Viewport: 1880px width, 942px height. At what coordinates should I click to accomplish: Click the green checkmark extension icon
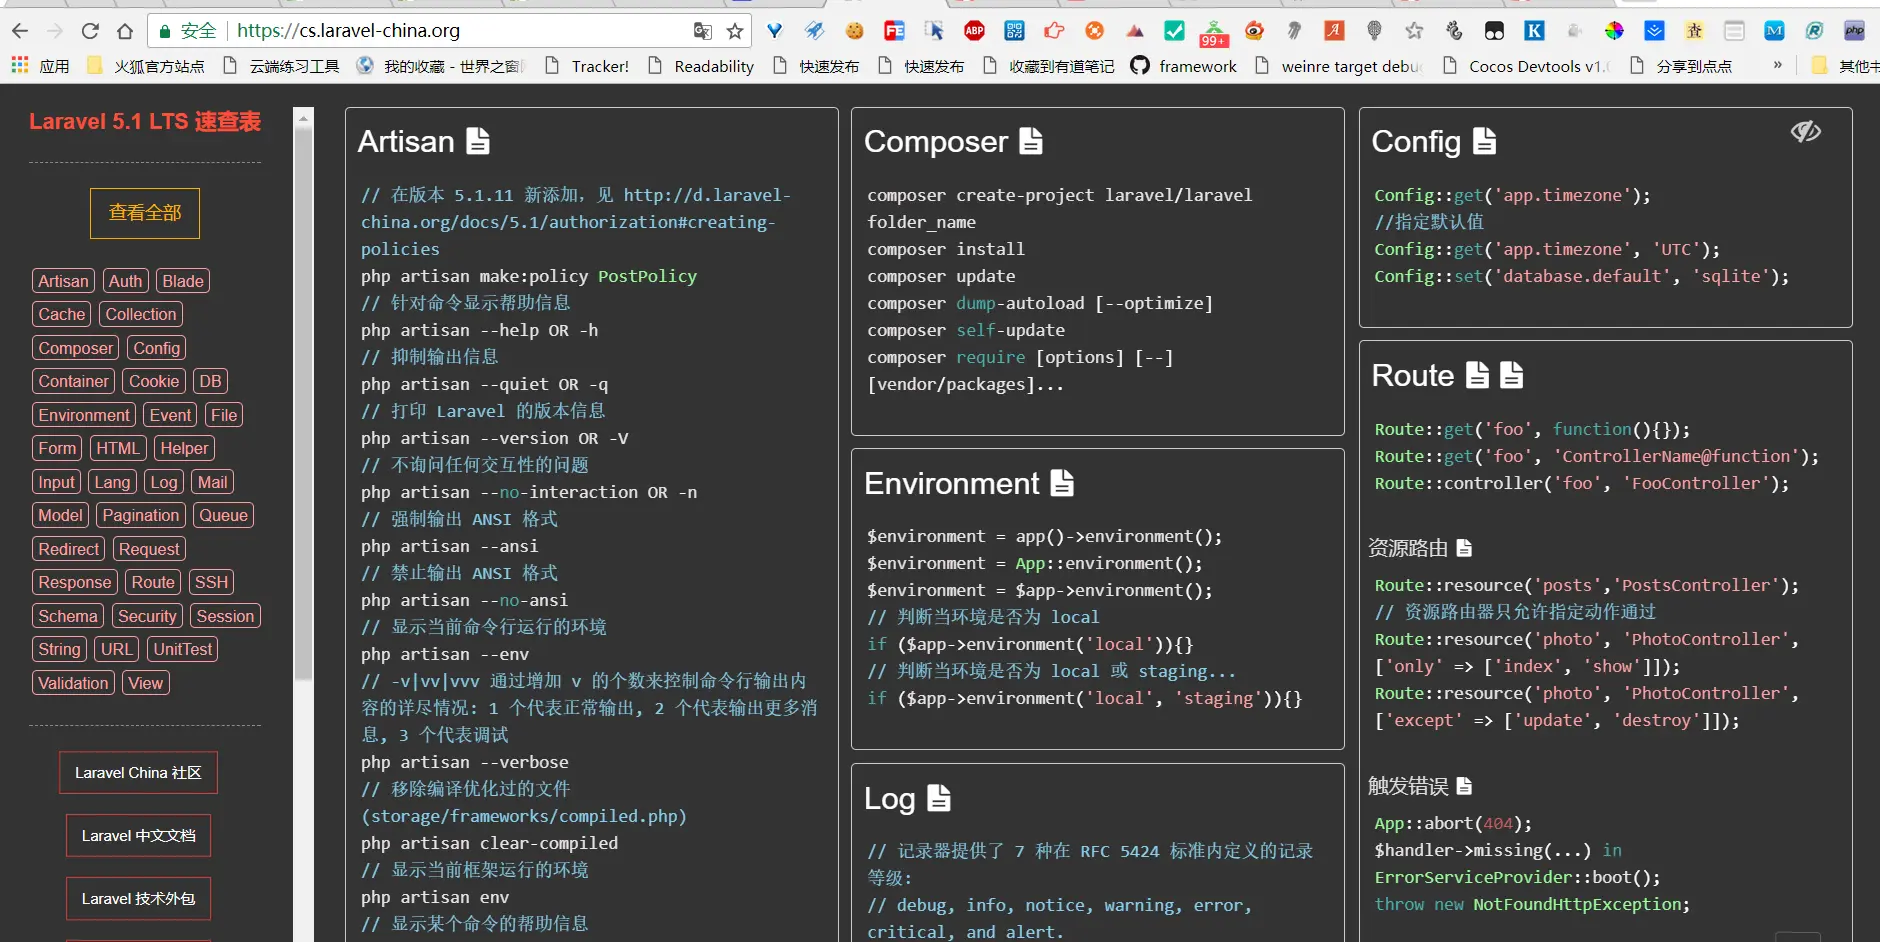coord(1174,31)
